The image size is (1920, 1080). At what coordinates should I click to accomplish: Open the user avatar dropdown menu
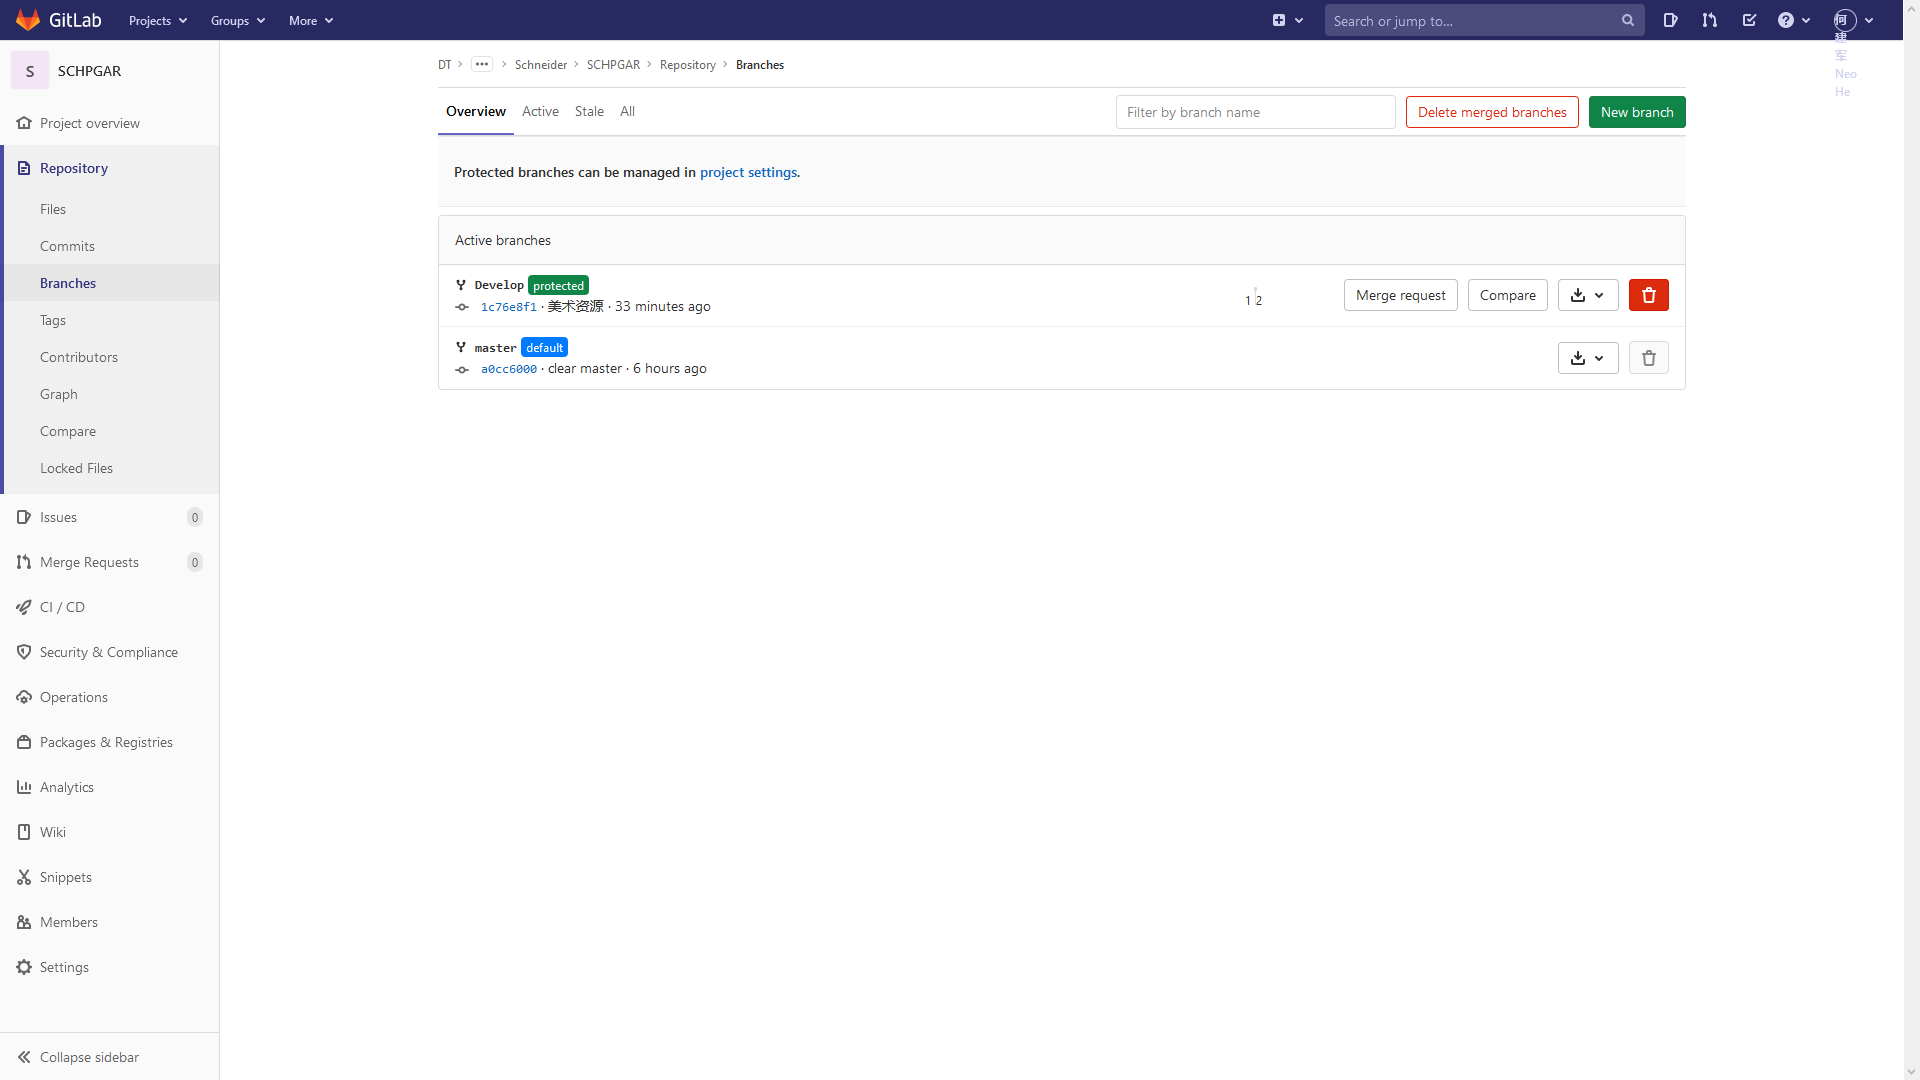1853,20
